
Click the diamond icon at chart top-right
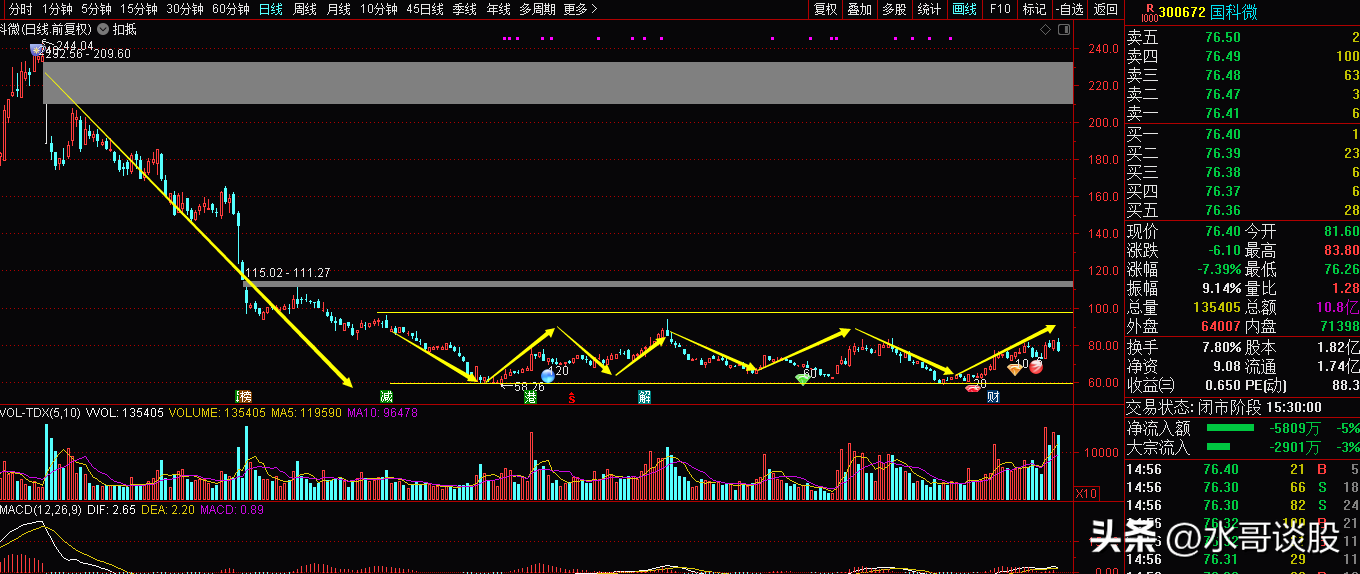coord(1046,30)
